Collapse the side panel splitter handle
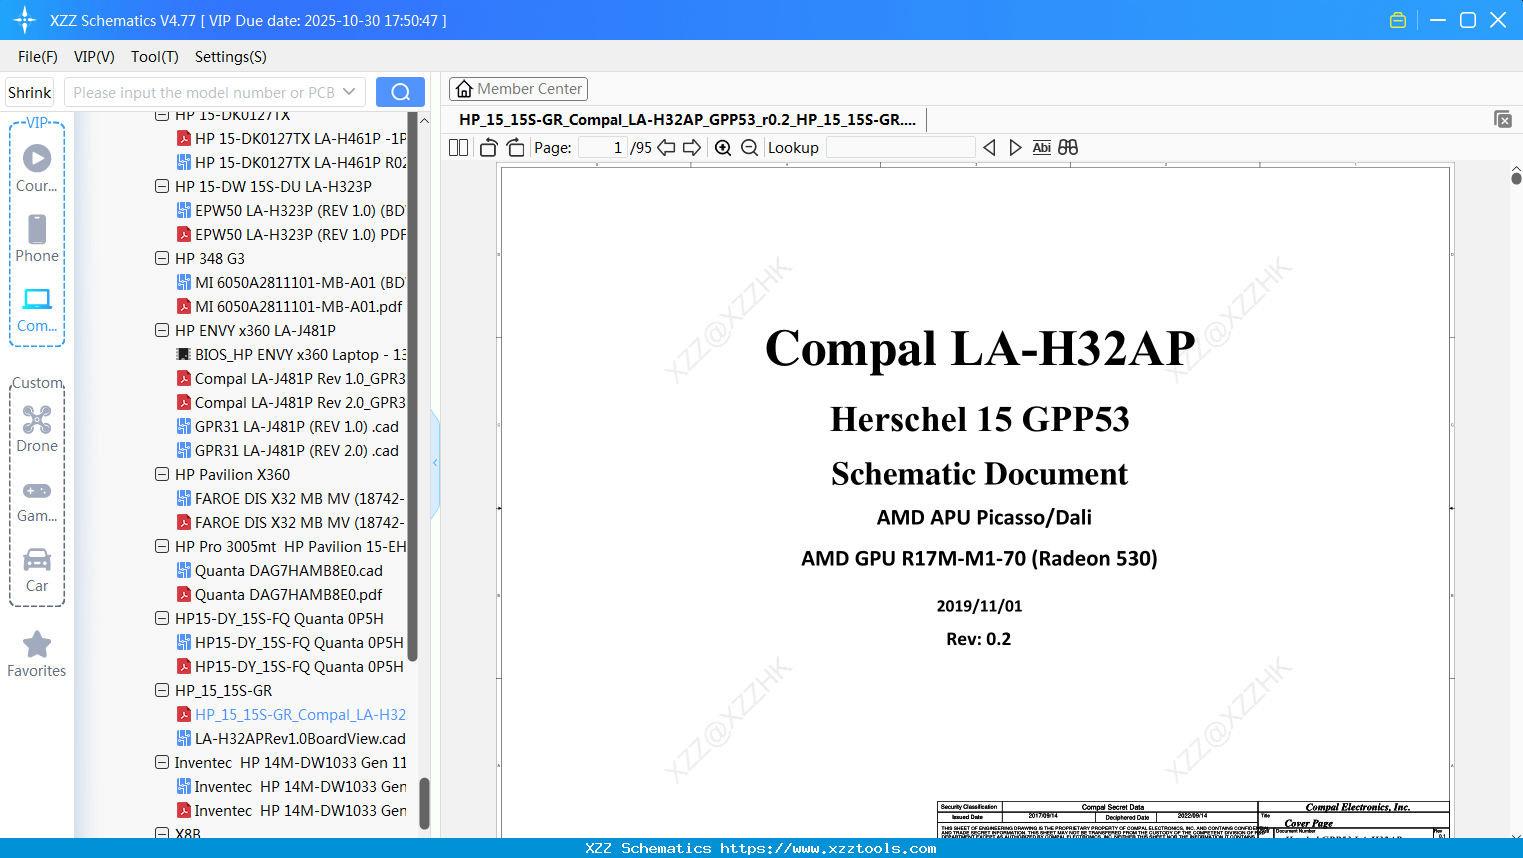Viewport: 1523px width, 858px height. 435,463
